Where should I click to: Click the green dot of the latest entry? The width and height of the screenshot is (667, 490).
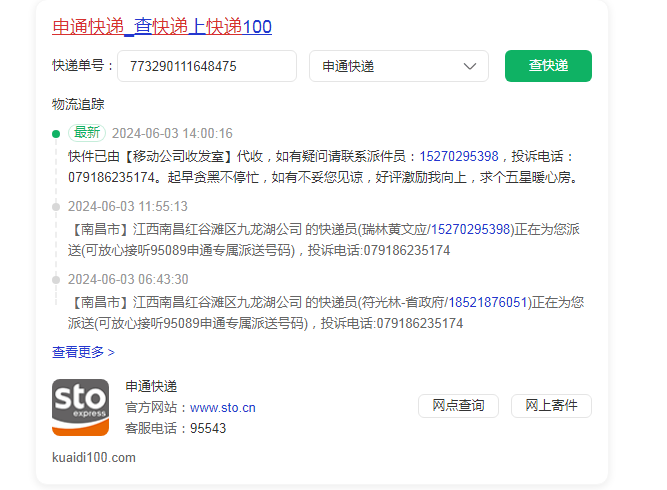pyautogui.click(x=56, y=134)
